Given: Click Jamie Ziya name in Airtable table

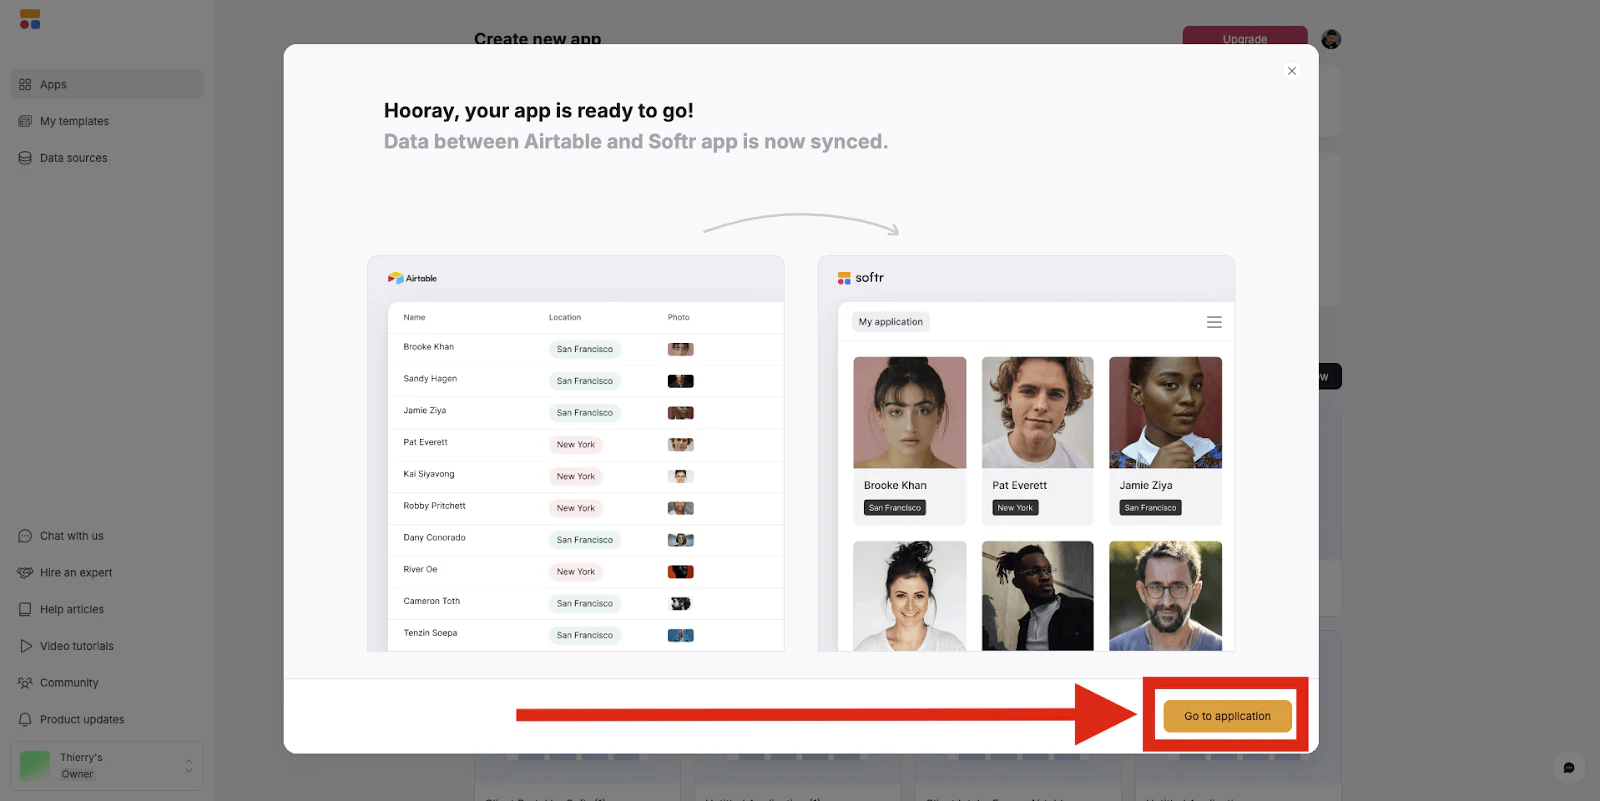Looking at the screenshot, I should click(x=425, y=411).
